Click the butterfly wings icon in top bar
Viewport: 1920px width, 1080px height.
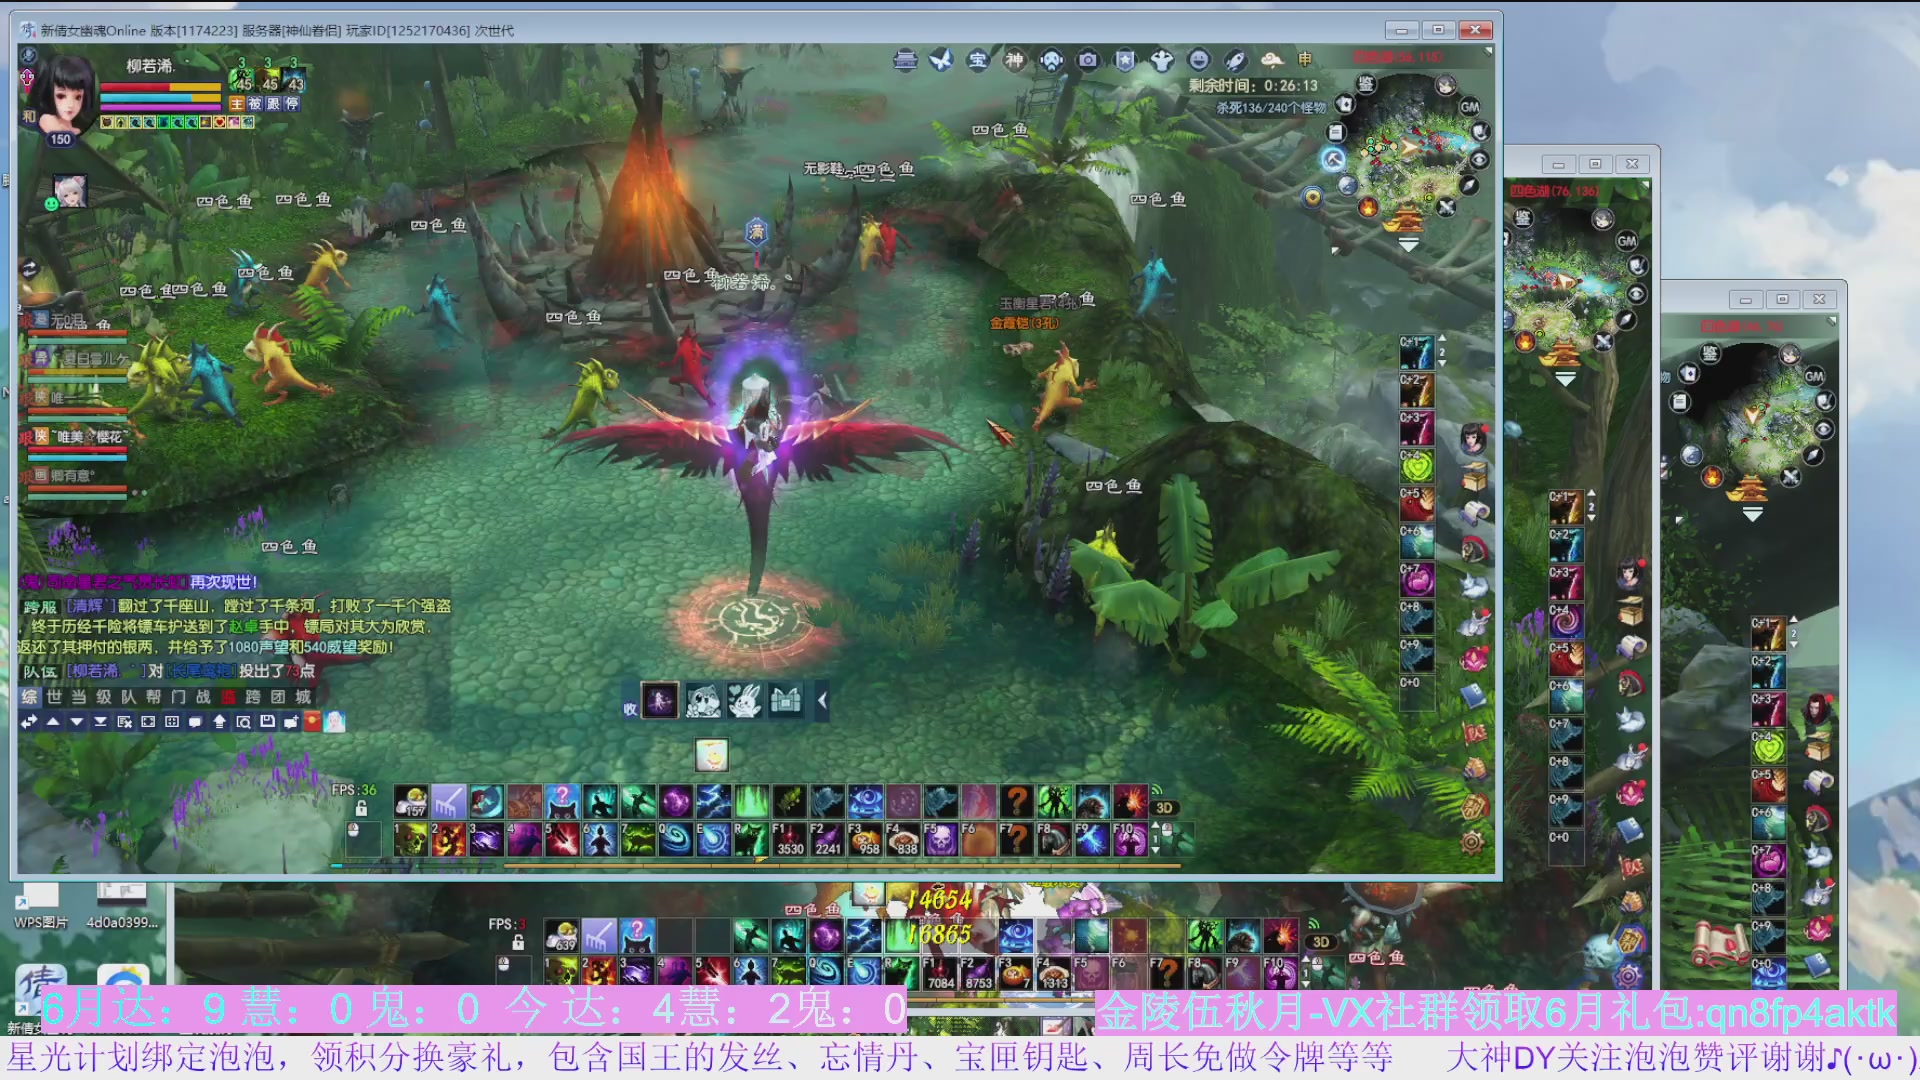pyautogui.click(x=941, y=60)
